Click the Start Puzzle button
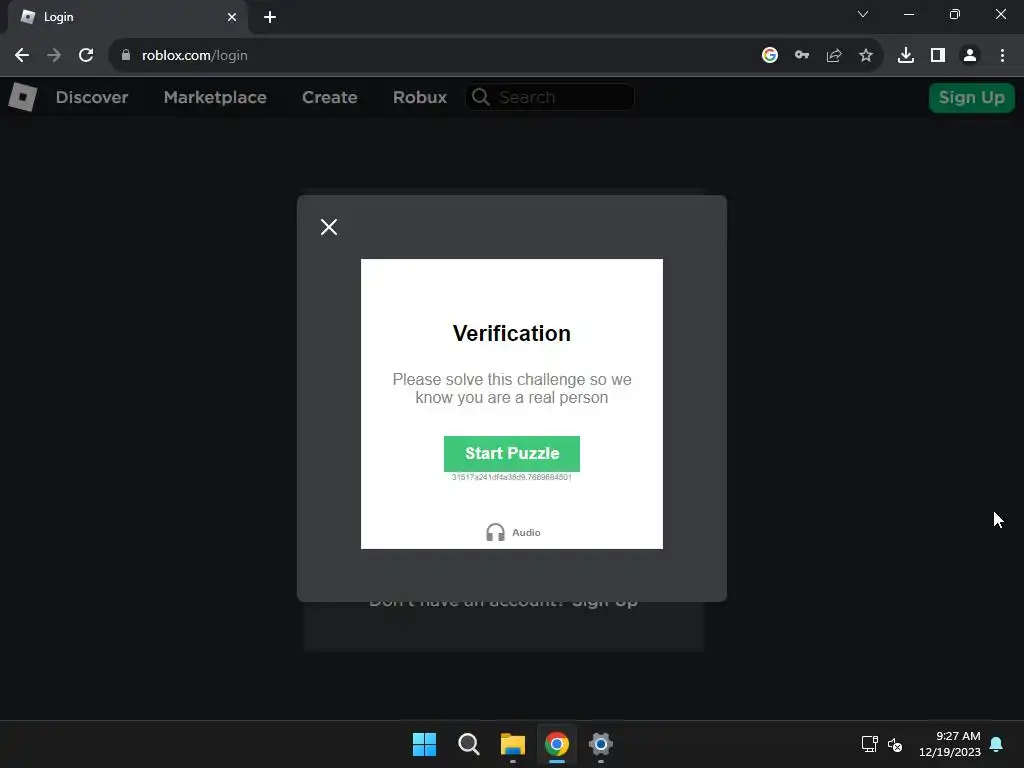This screenshot has width=1024, height=768. click(x=511, y=453)
